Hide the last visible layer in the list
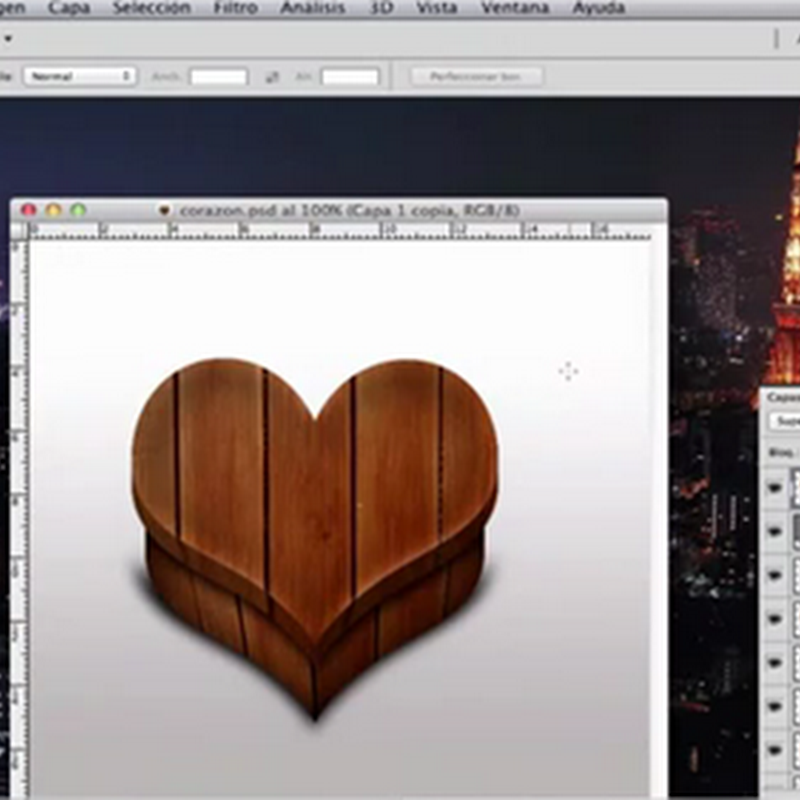Viewport: 800px width, 800px height. pyautogui.click(x=775, y=749)
